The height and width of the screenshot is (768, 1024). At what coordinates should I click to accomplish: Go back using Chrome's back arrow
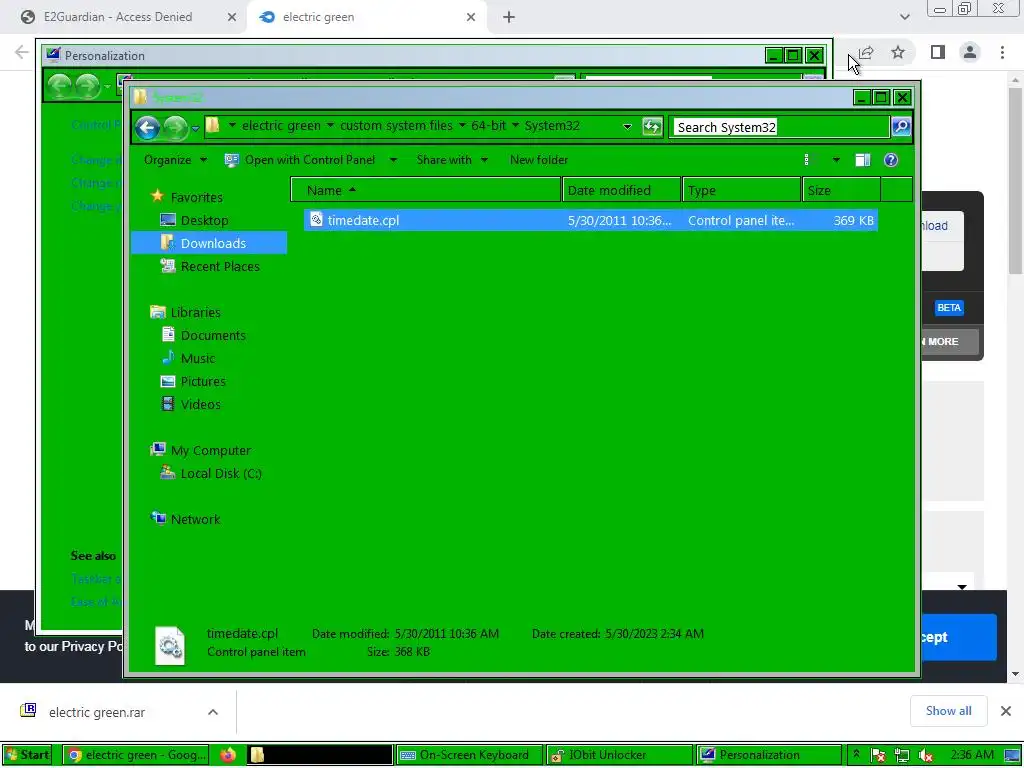pos(22,52)
